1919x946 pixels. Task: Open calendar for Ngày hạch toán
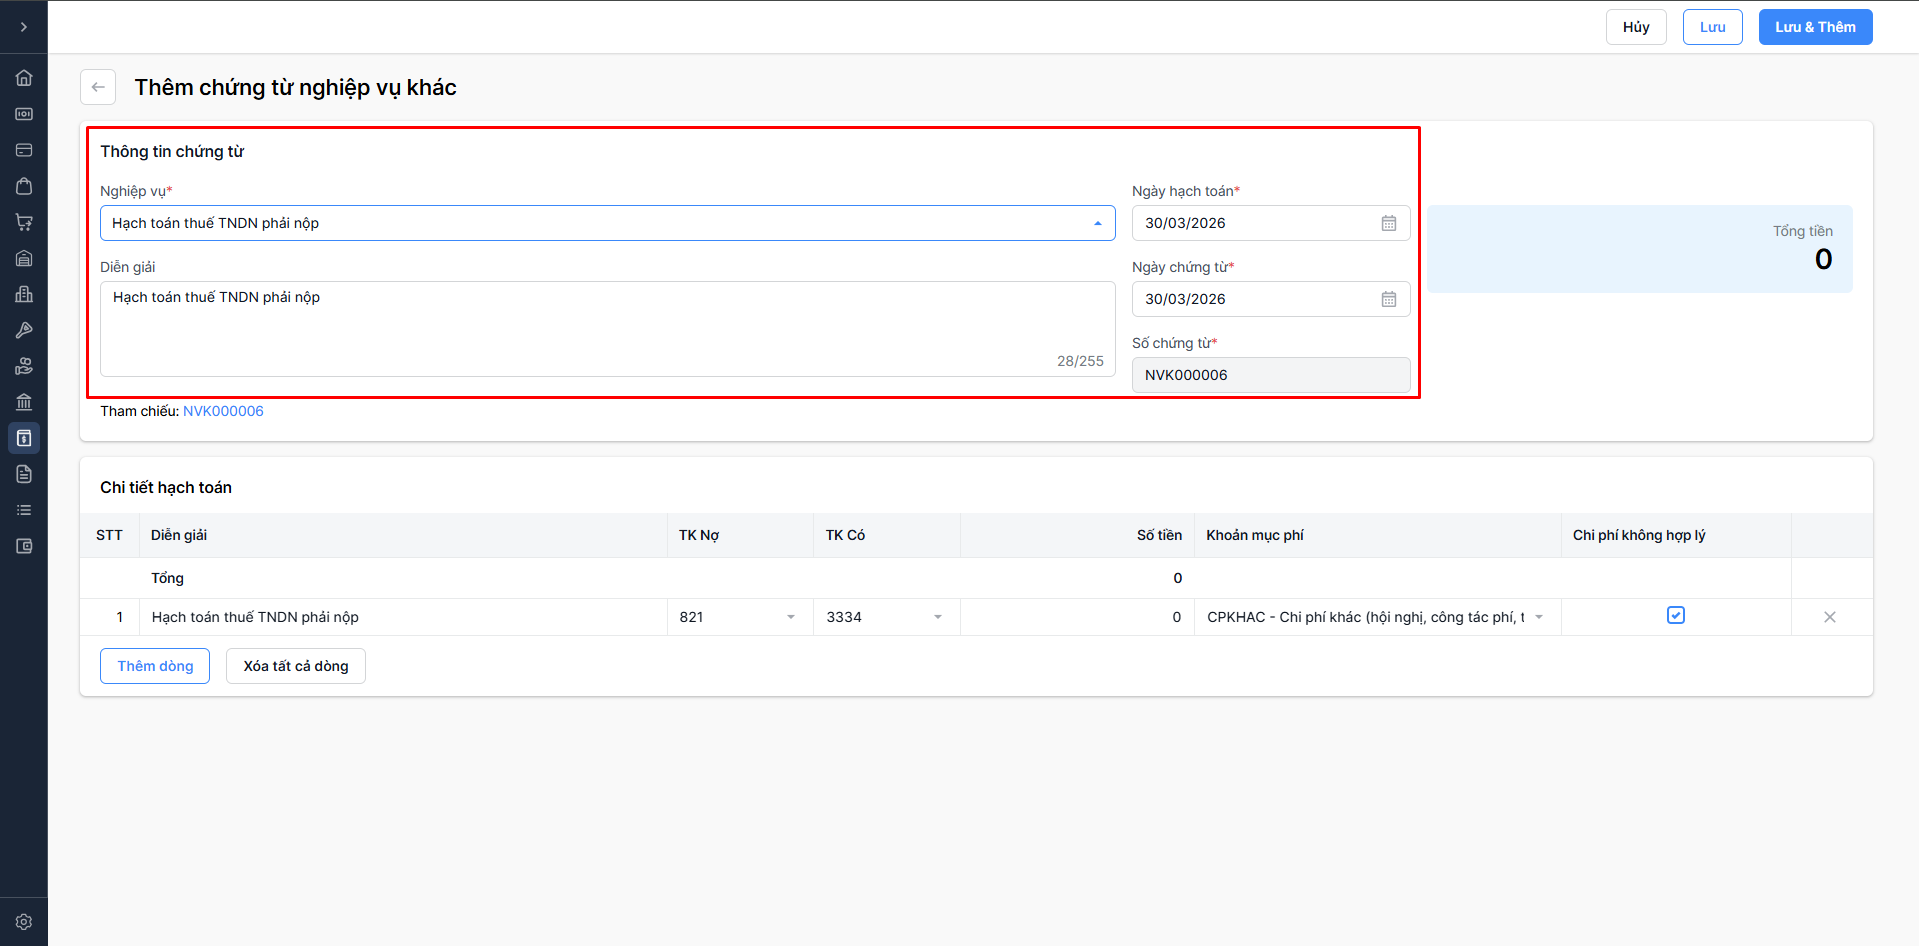(x=1388, y=223)
